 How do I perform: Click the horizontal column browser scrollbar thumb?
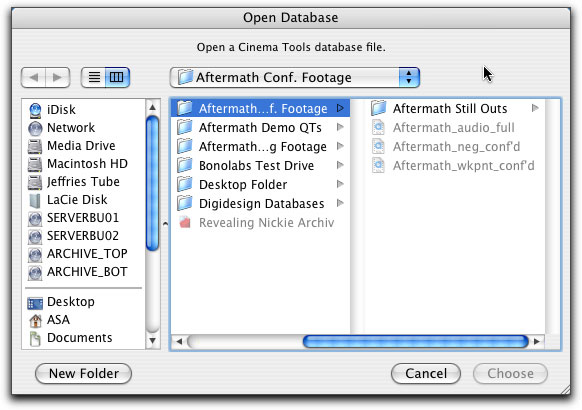(x=416, y=341)
